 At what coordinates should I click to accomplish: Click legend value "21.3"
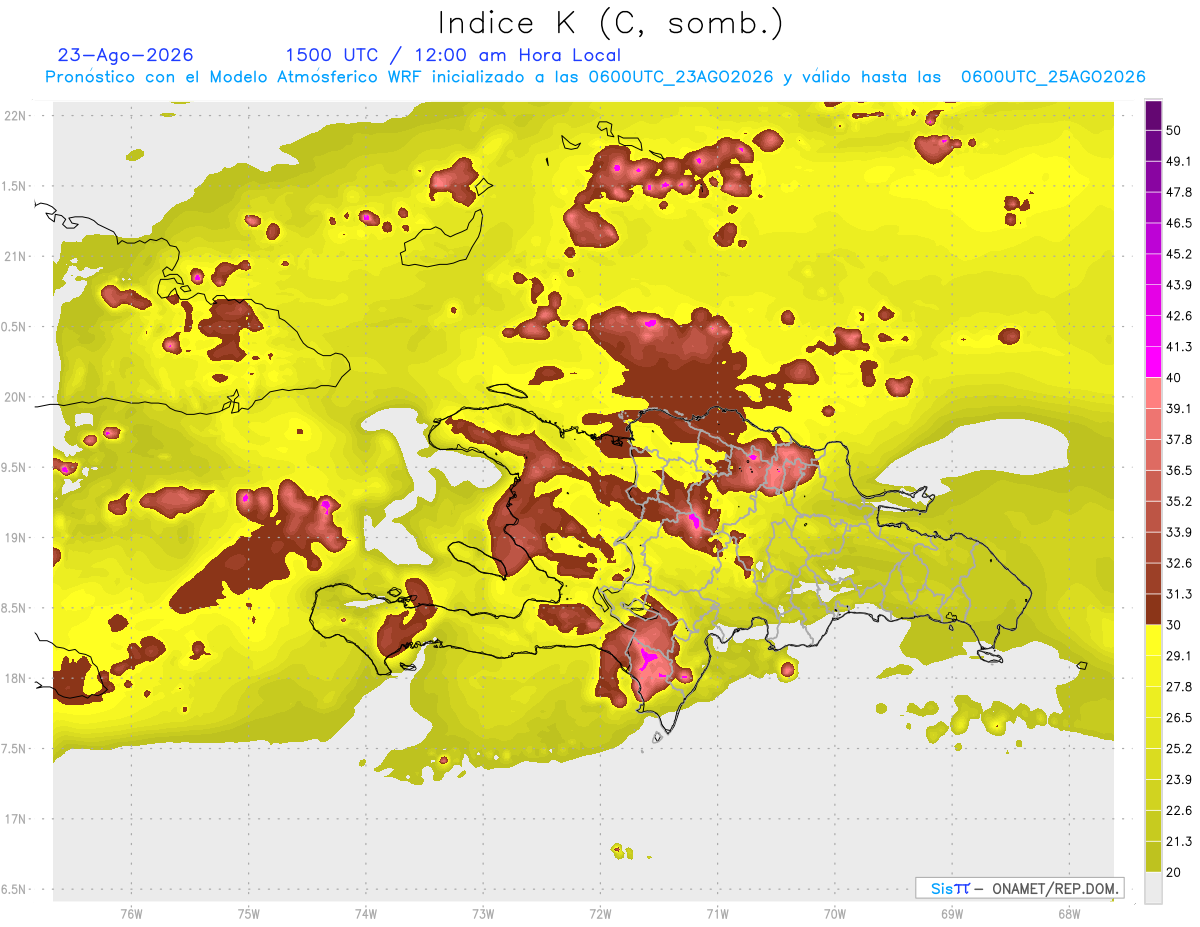click(x=1179, y=842)
